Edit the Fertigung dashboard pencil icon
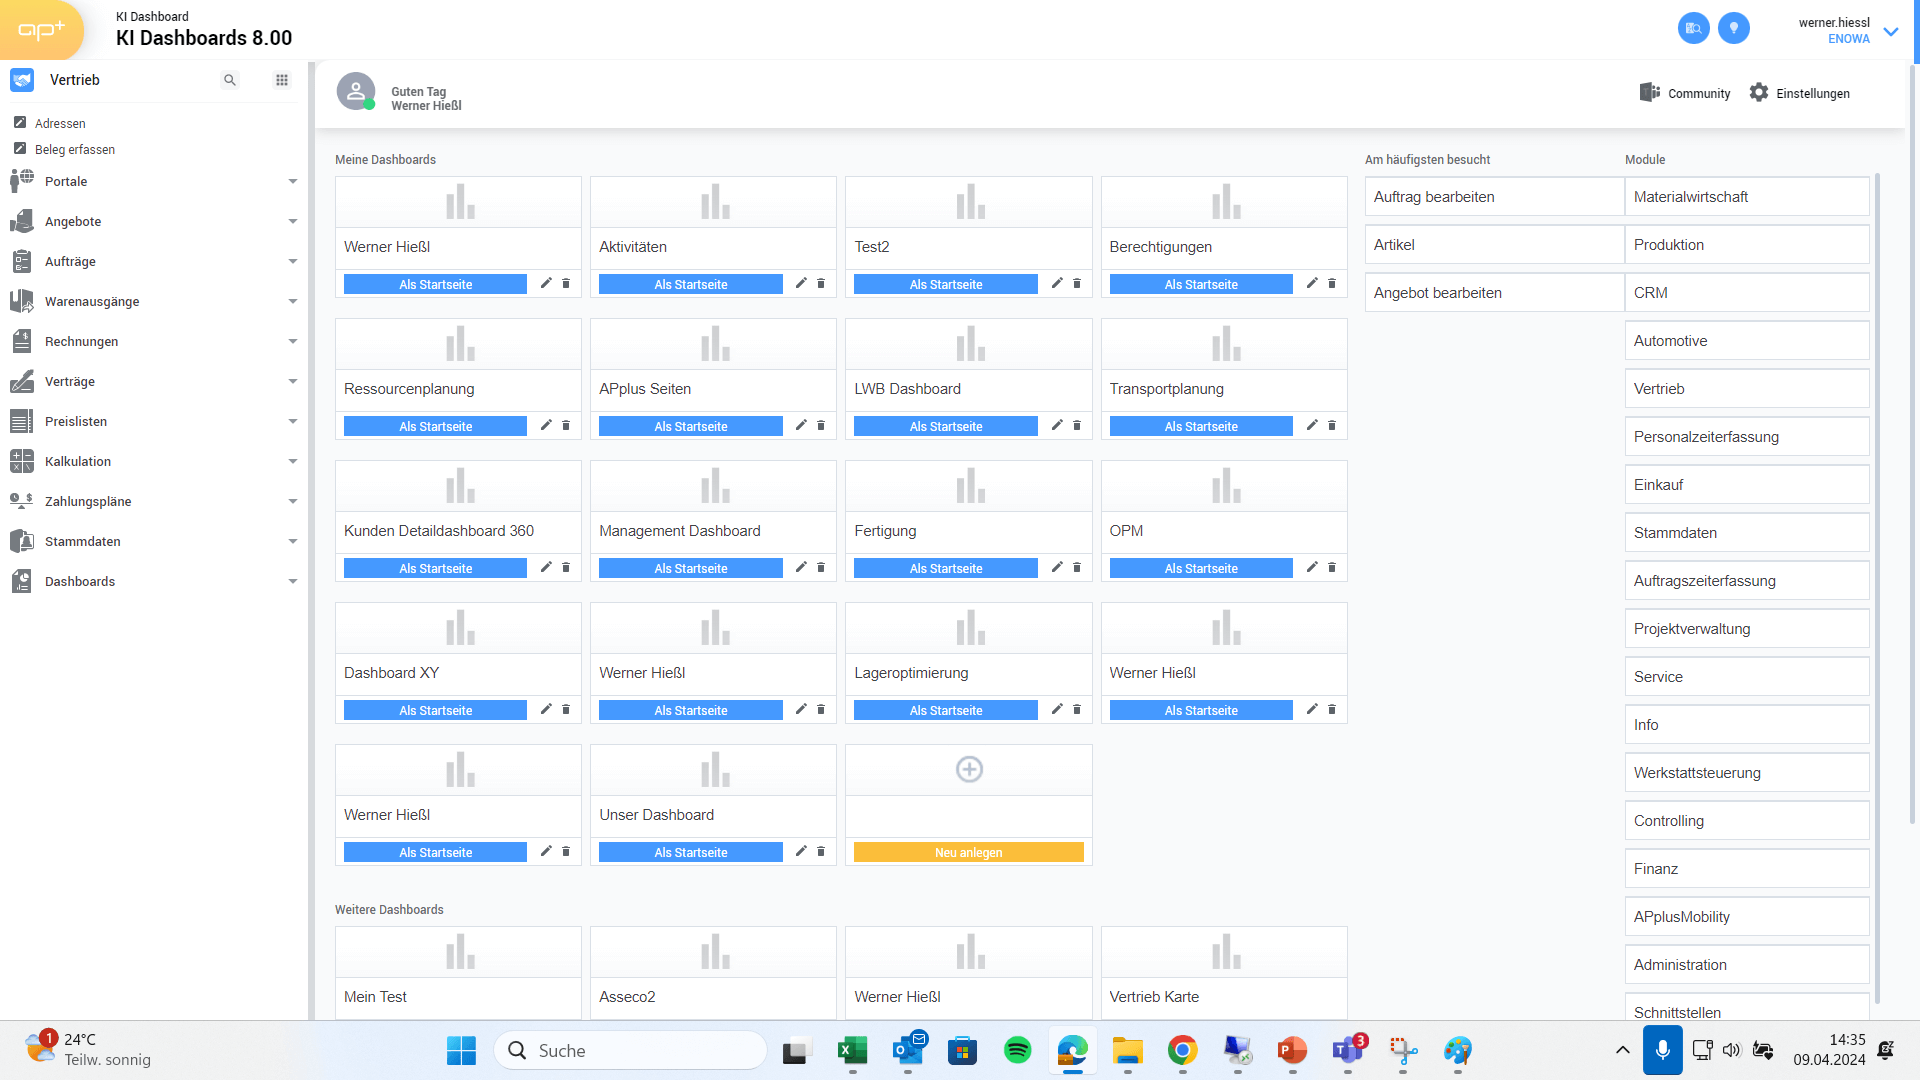 click(1057, 567)
